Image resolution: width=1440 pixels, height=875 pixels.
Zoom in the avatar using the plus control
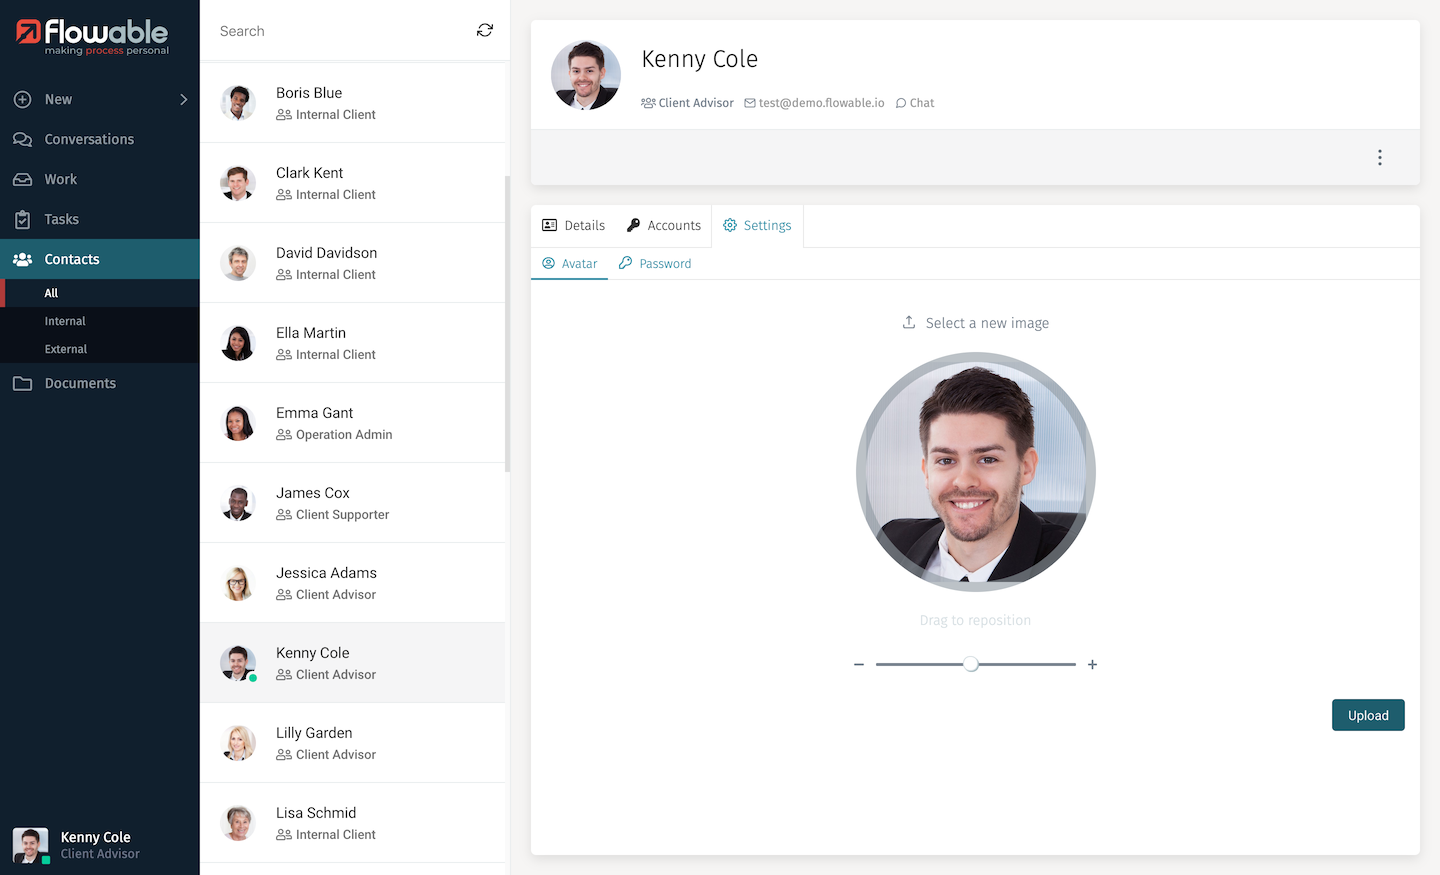coord(1092,663)
